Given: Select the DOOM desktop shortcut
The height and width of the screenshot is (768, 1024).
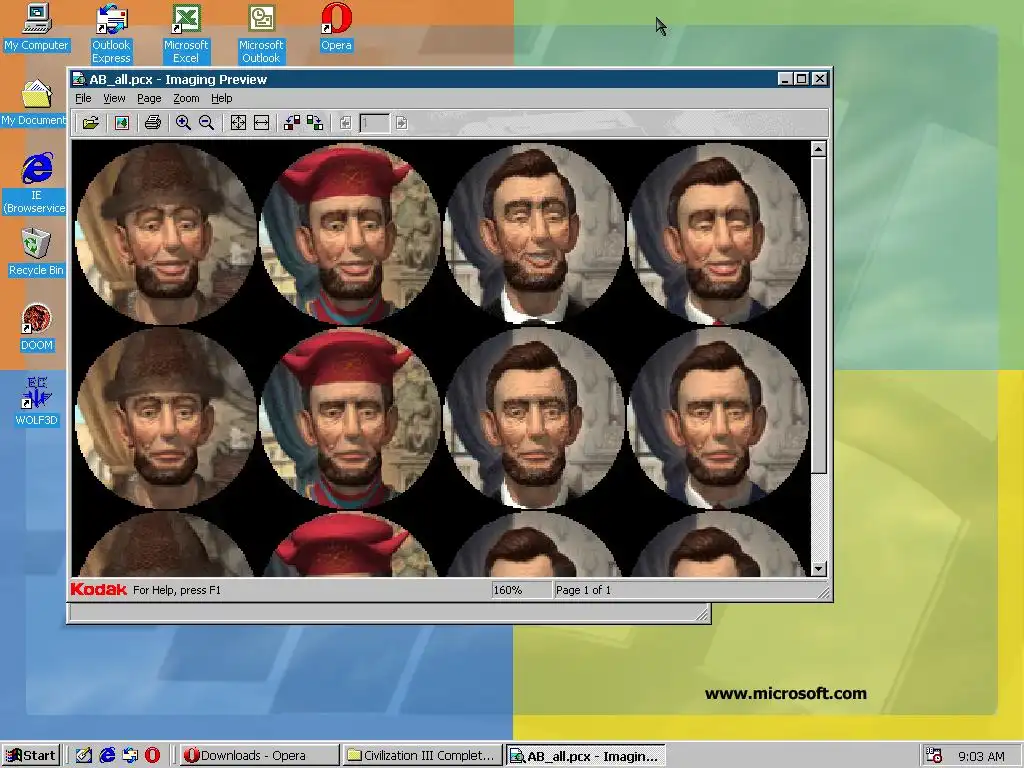Looking at the screenshot, I should coord(37,327).
